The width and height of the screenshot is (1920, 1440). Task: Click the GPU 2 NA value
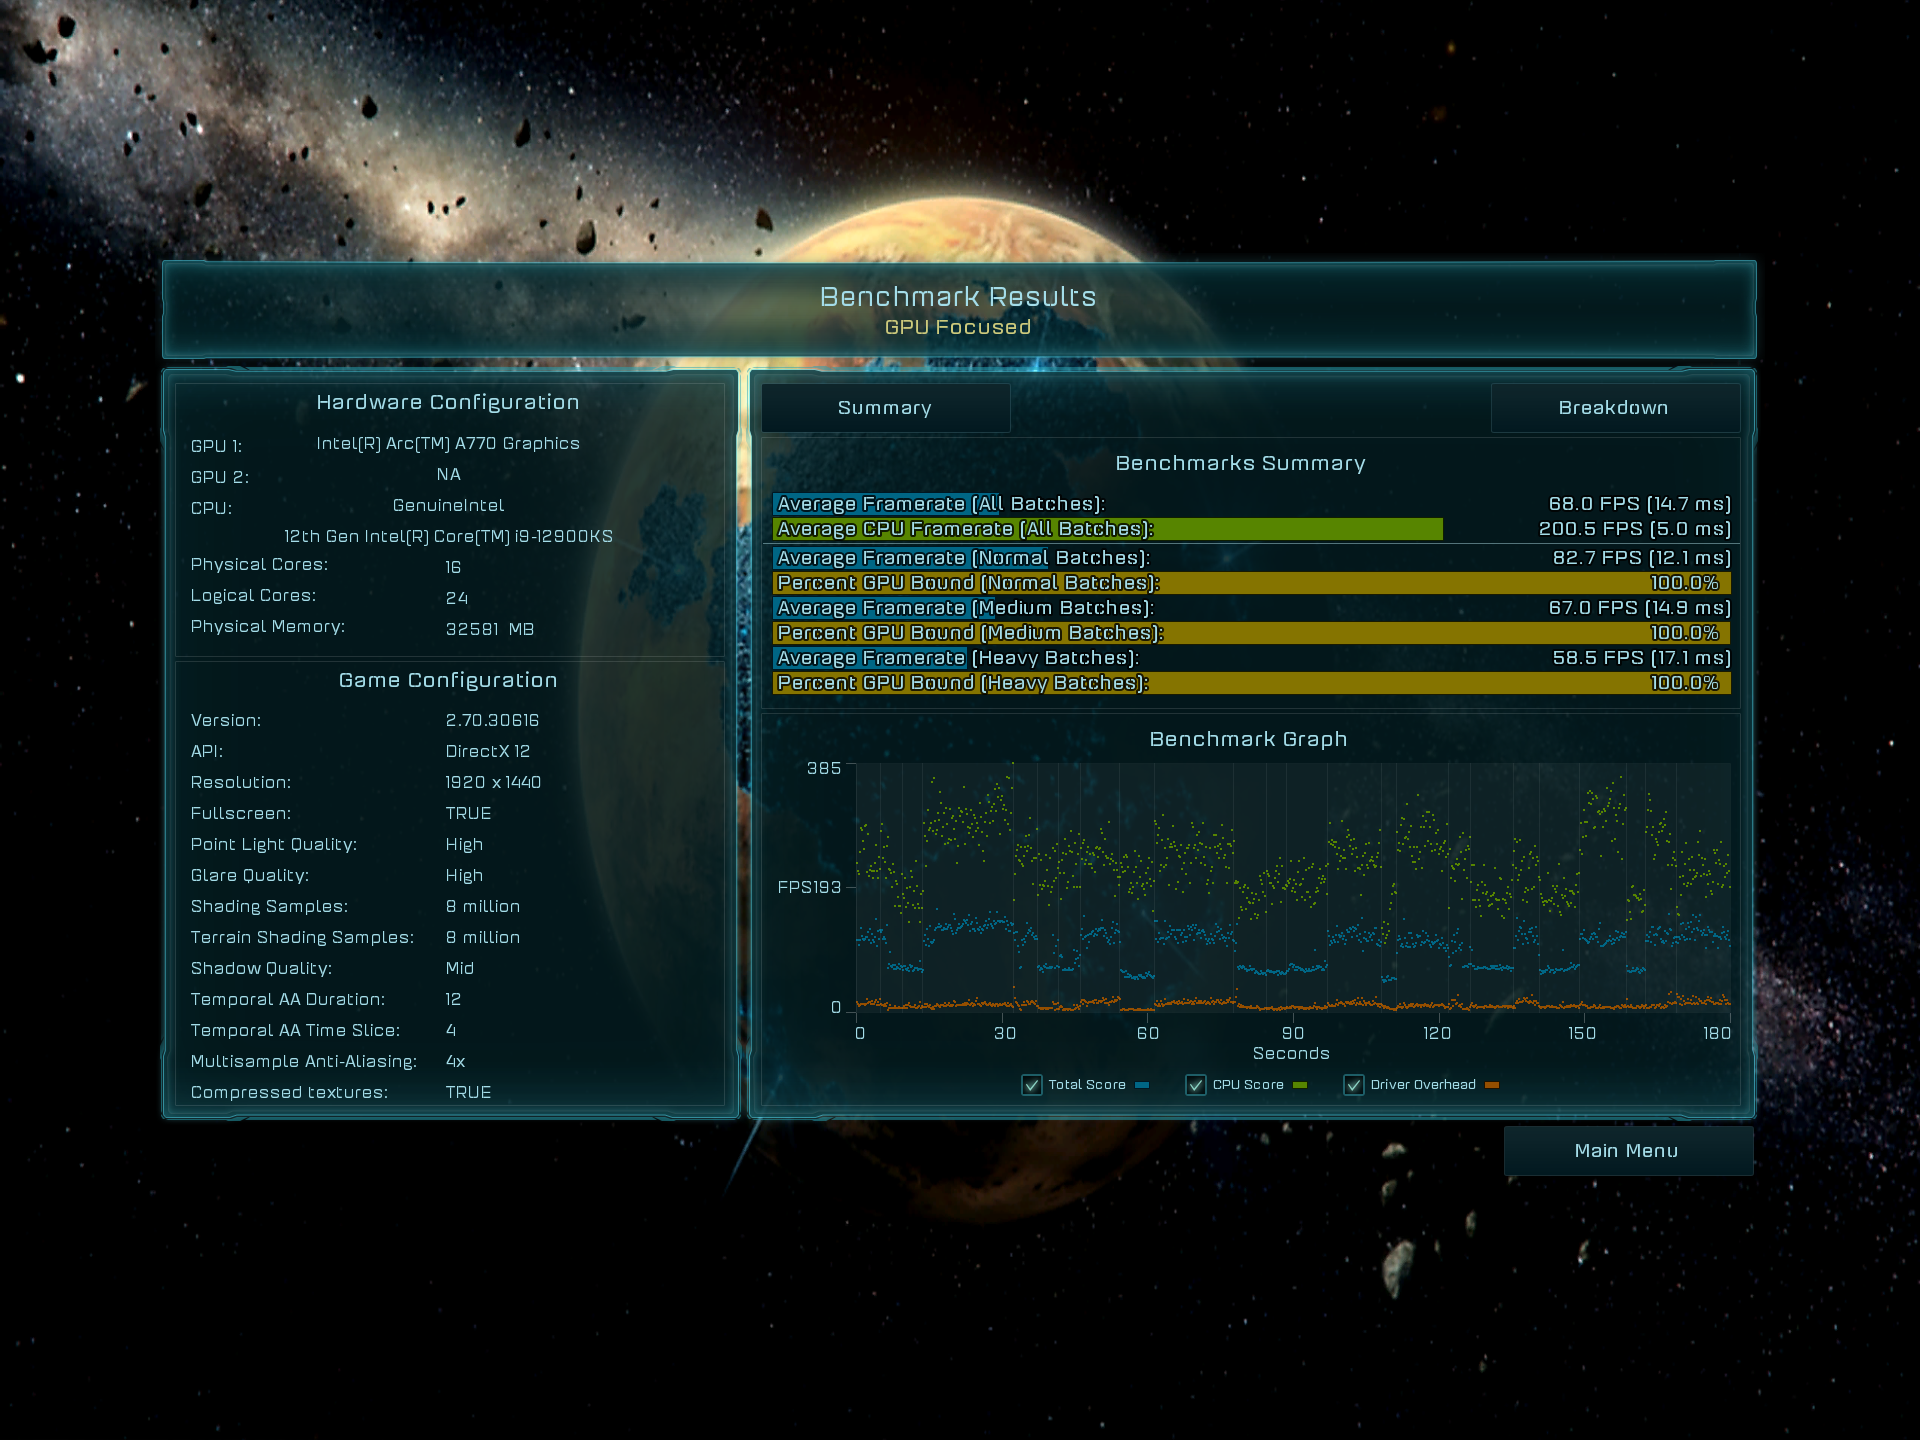(x=448, y=474)
